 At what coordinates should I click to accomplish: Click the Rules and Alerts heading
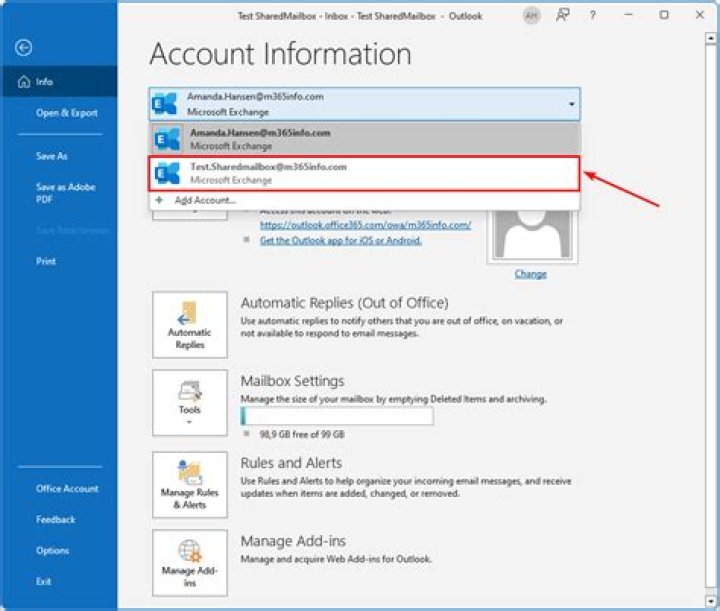tap(291, 463)
